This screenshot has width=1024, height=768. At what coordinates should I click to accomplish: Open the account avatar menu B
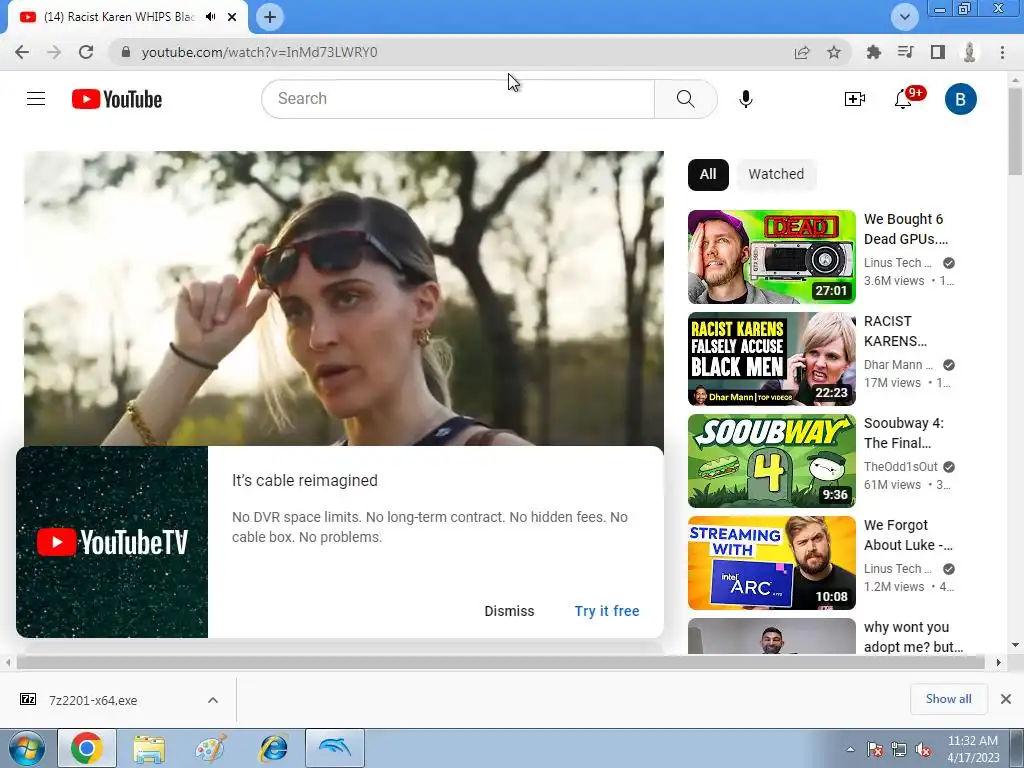(x=960, y=99)
